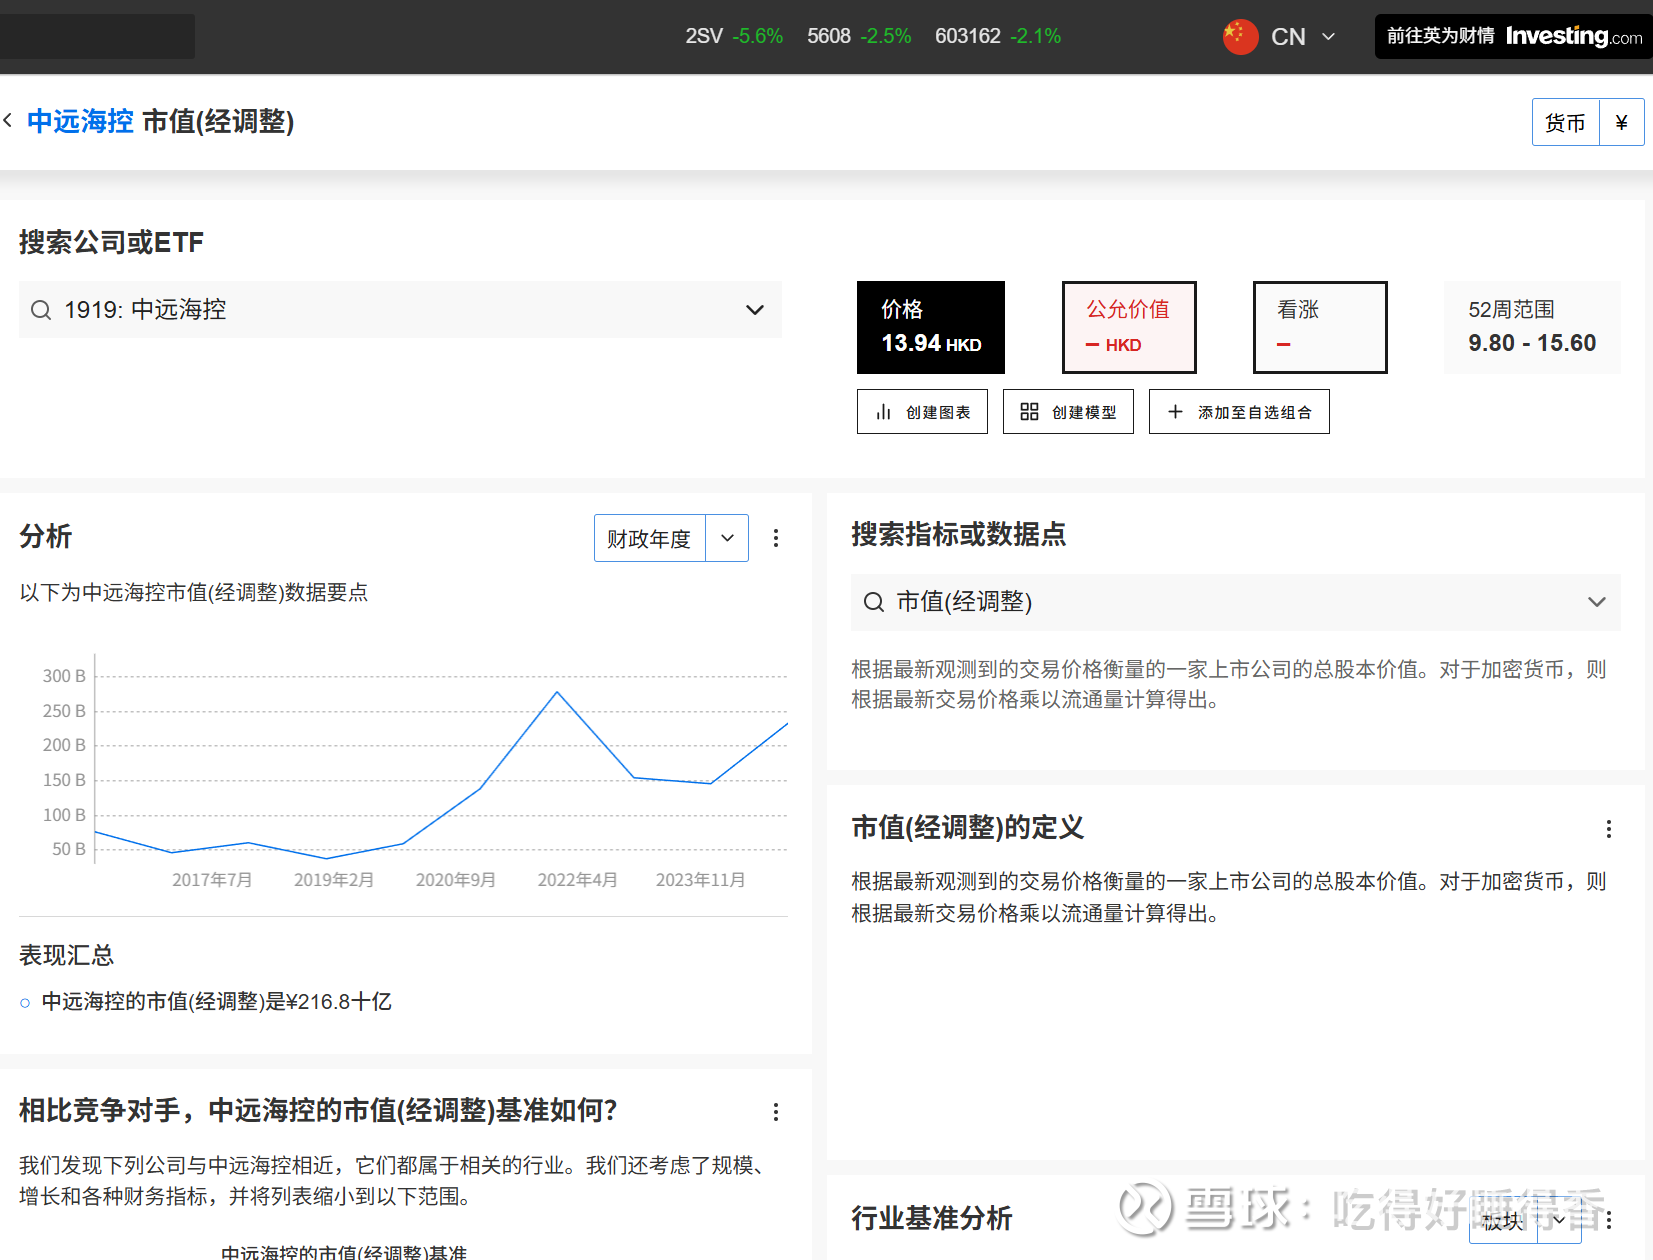Open three-dot menu for 市值(经调整)的定义

point(1608,829)
